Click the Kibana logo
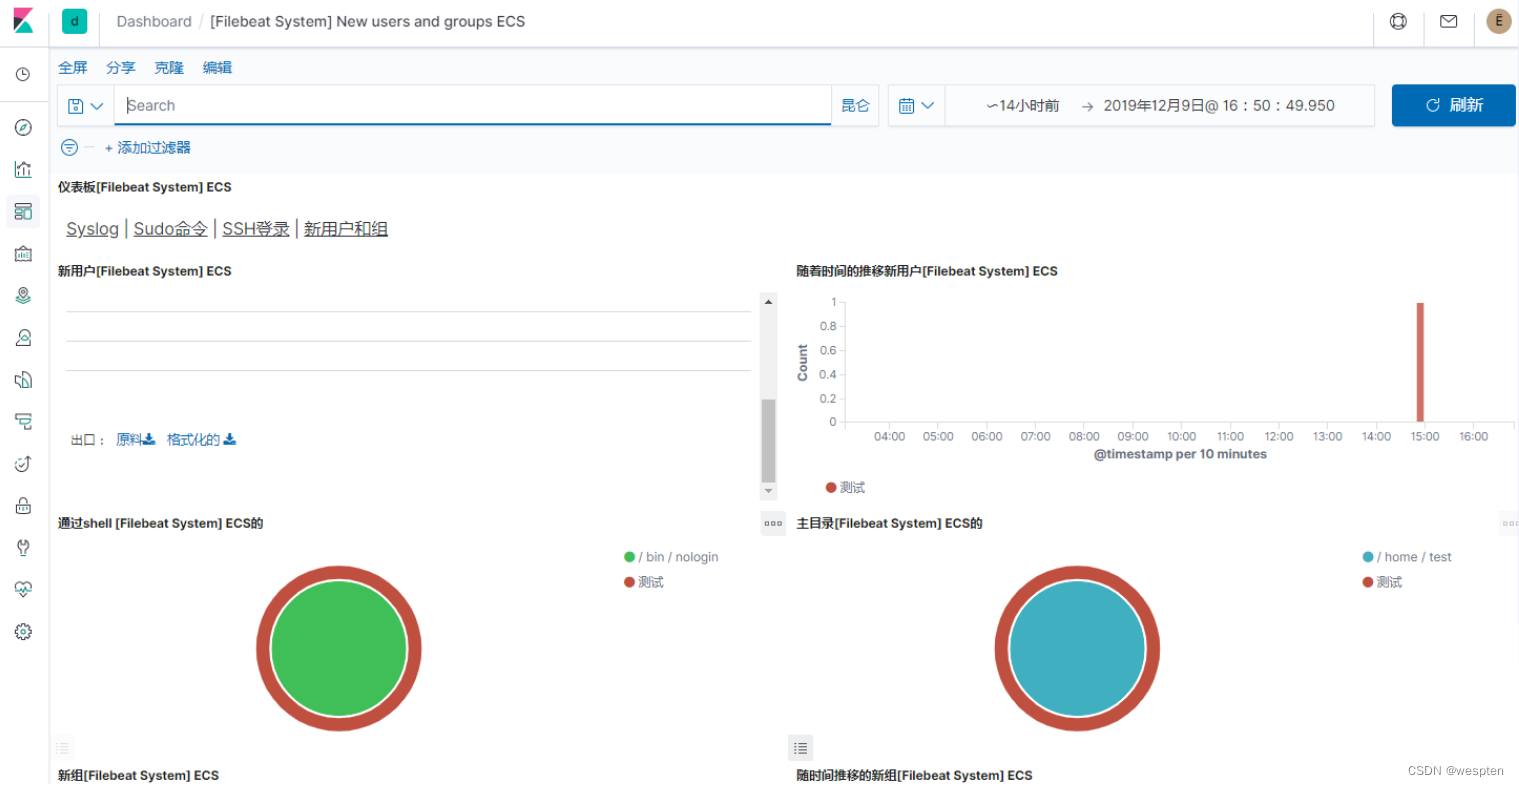Viewport: 1519px width, 787px height. pyautogui.click(x=23, y=21)
